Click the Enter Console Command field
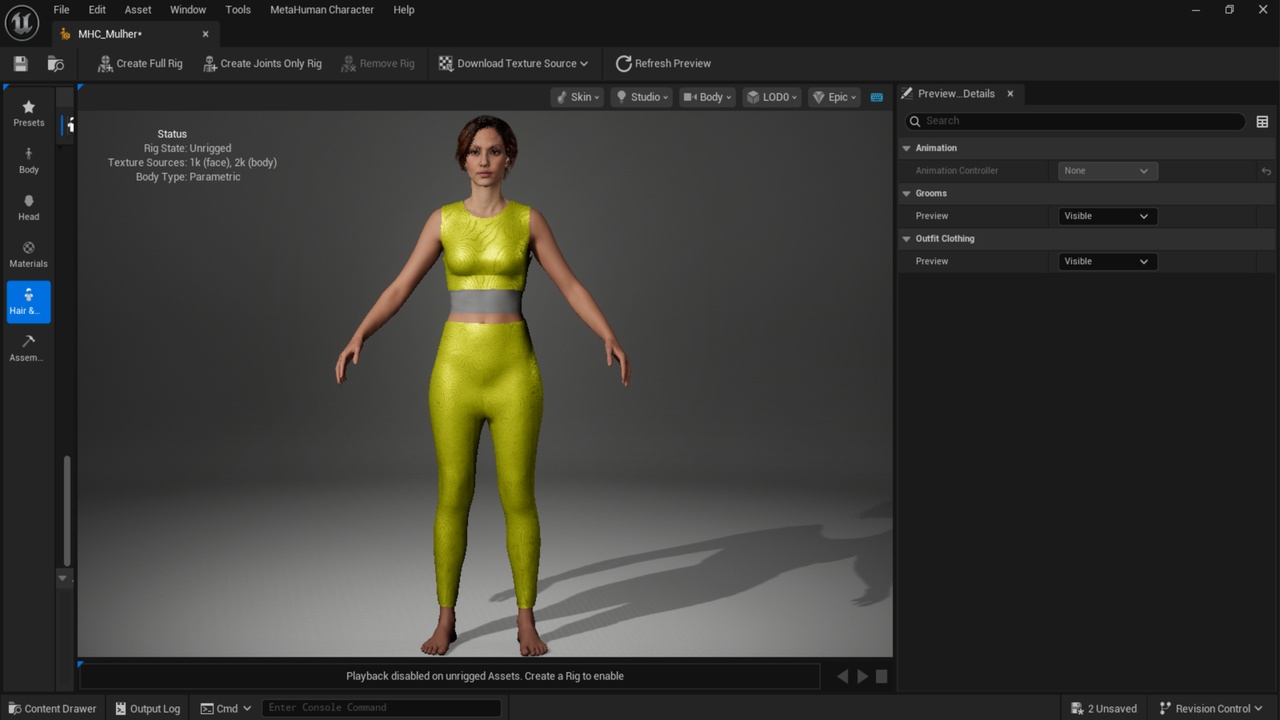This screenshot has height=720, width=1280. tap(381, 708)
